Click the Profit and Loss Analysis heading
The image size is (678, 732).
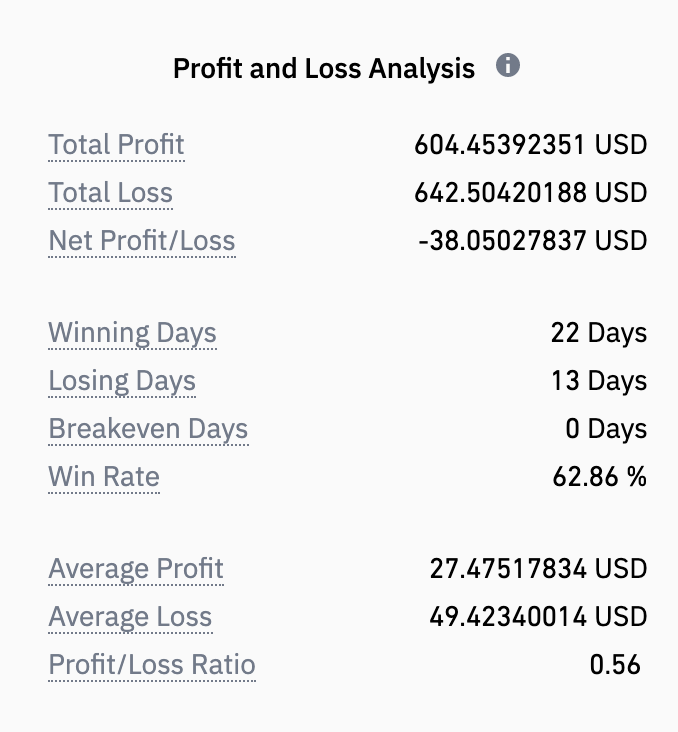[324, 68]
